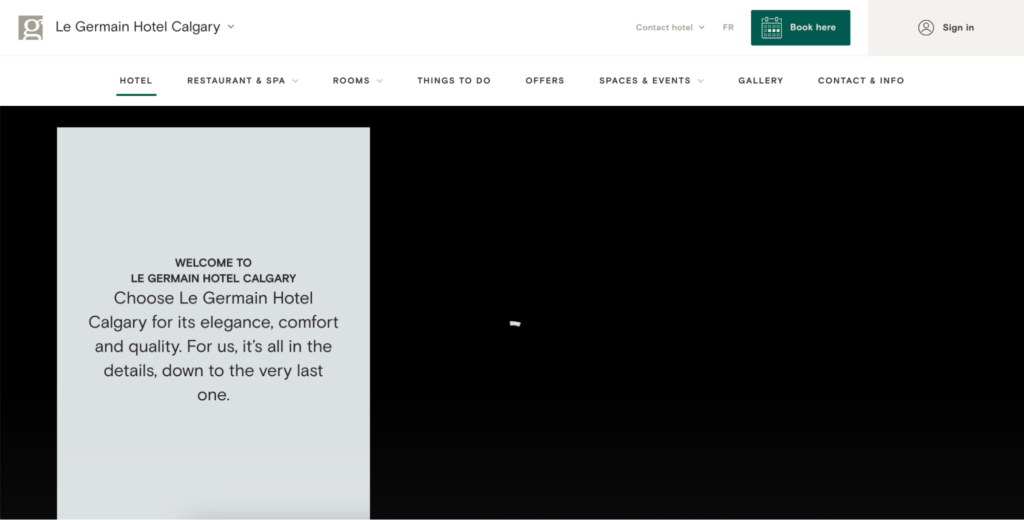The width and height of the screenshot is (1024, 520).
Task: Open the Contact hotel dropdown
Action: pos(670,27)
